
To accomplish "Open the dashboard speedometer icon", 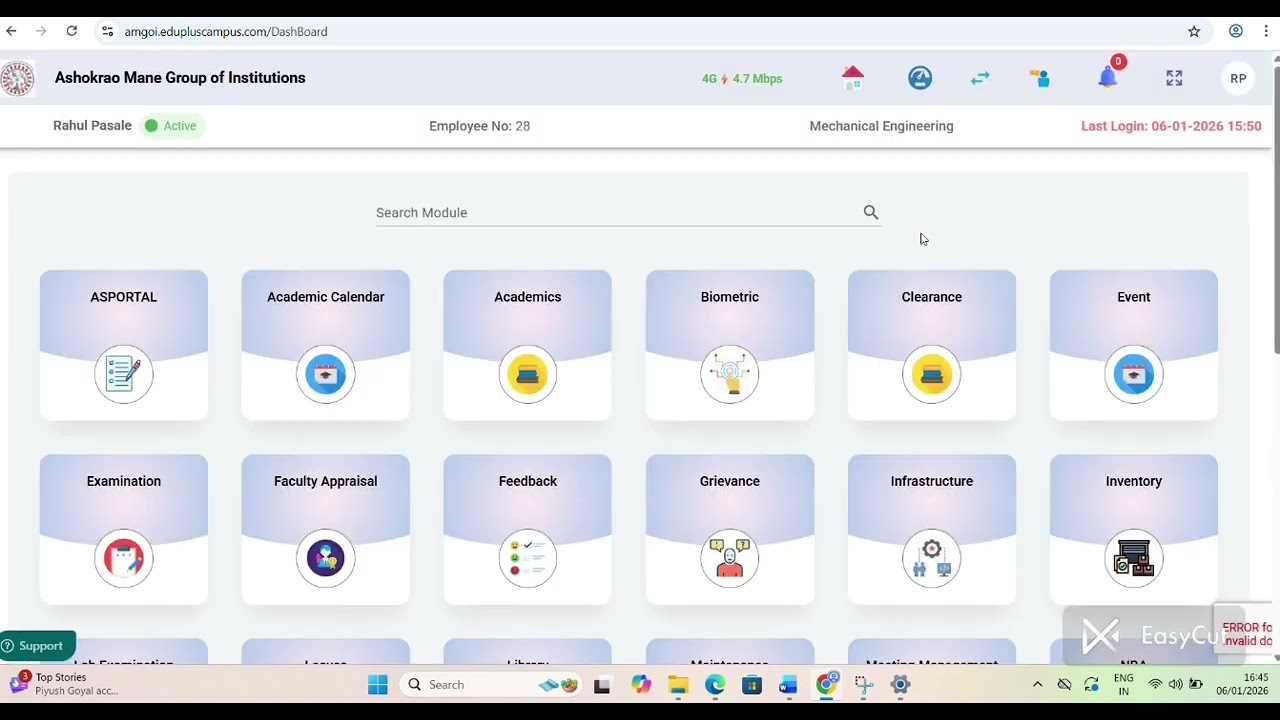I will coord(920,78).
